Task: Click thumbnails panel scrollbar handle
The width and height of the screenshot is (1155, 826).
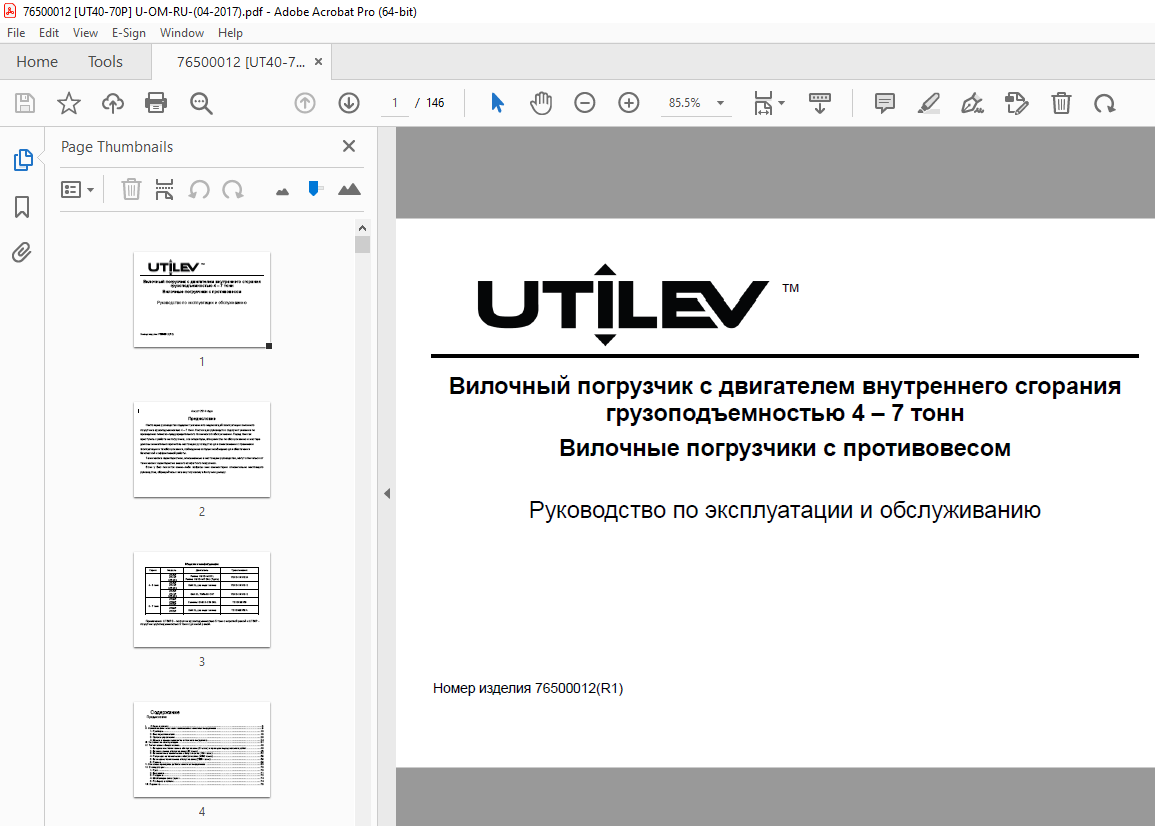Action: 362,245
